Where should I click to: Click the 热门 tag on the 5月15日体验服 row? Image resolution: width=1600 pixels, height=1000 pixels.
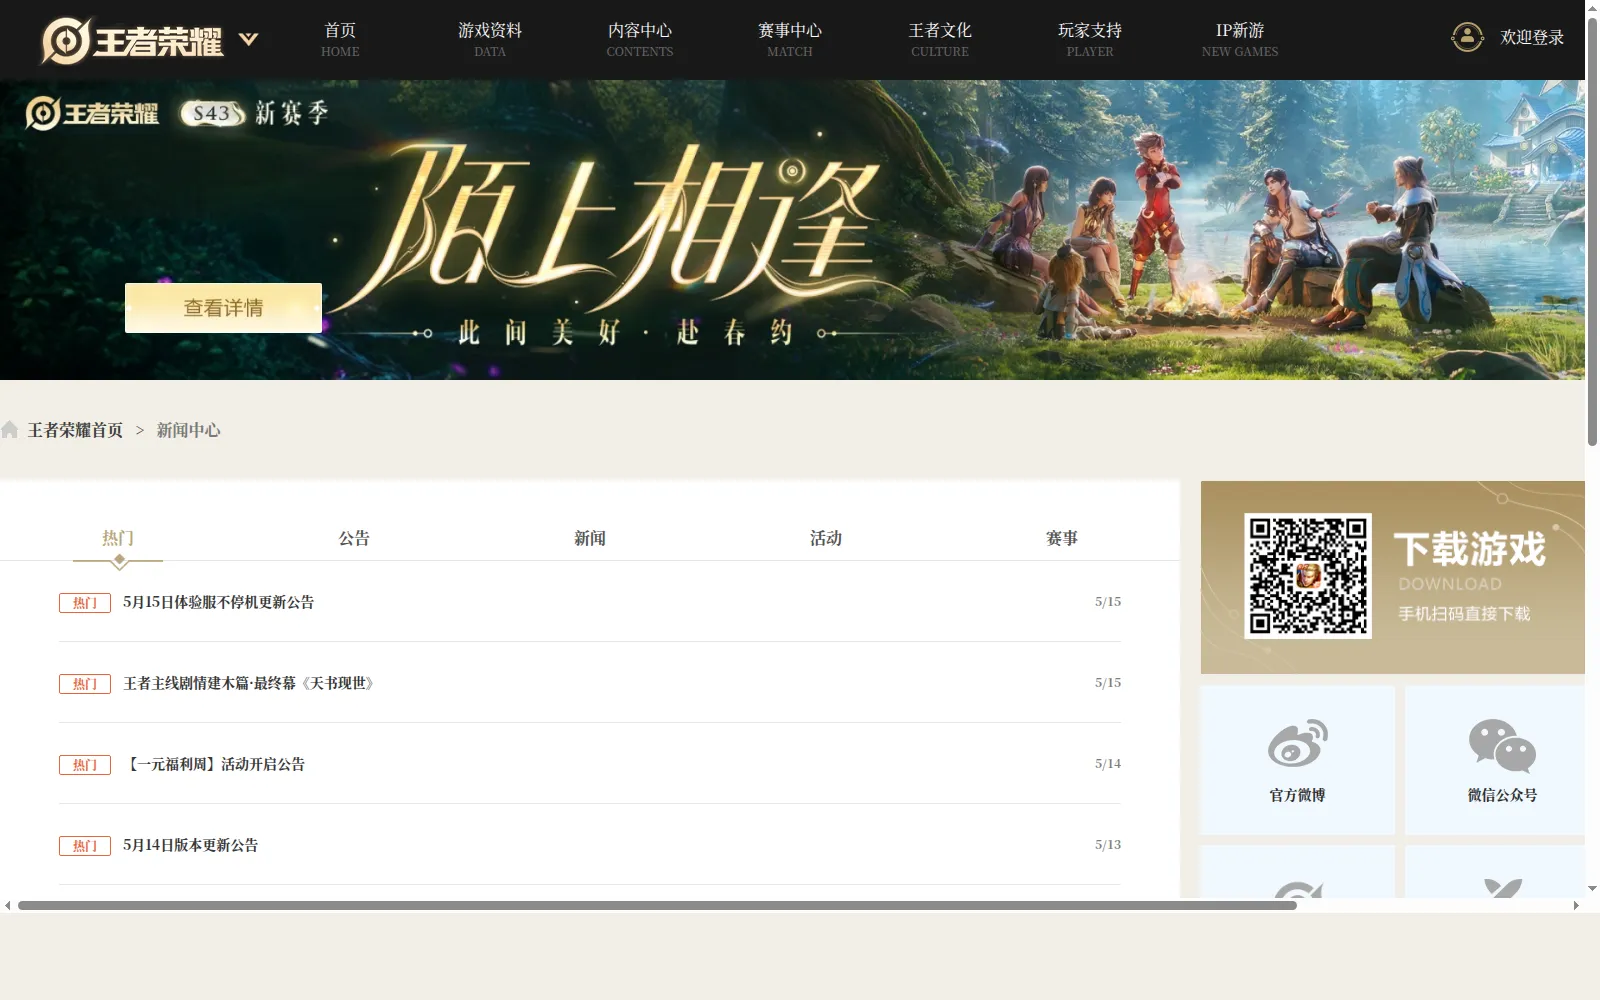85,603
